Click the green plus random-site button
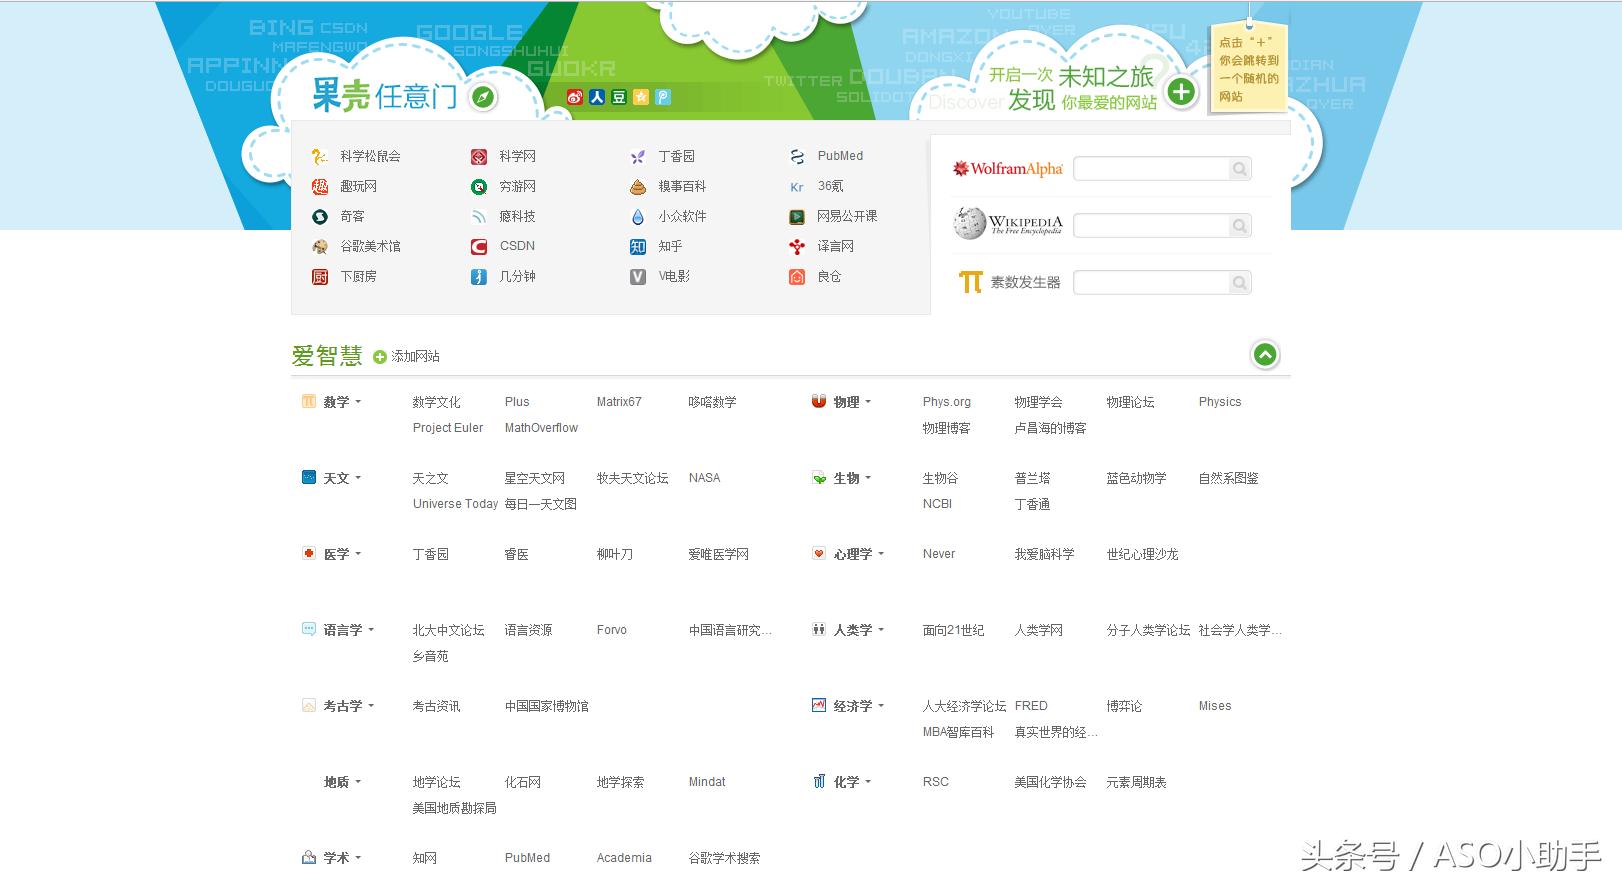1622x884 pixels. (1181, 92)
